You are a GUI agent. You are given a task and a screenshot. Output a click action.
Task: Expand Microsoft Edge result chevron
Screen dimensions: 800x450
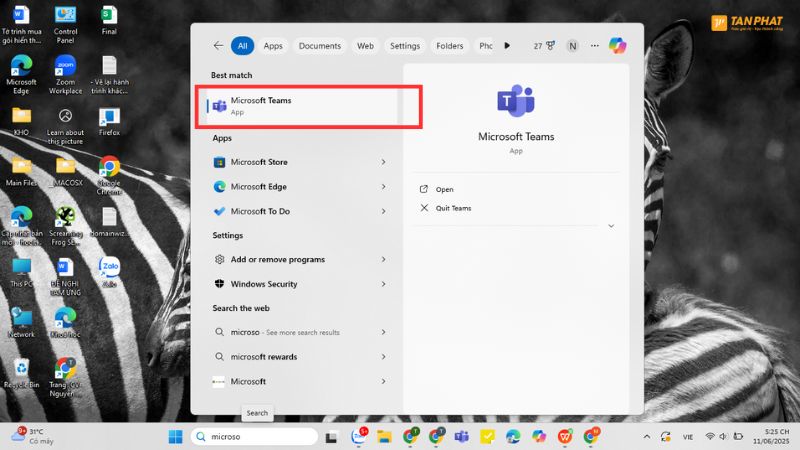383,187
